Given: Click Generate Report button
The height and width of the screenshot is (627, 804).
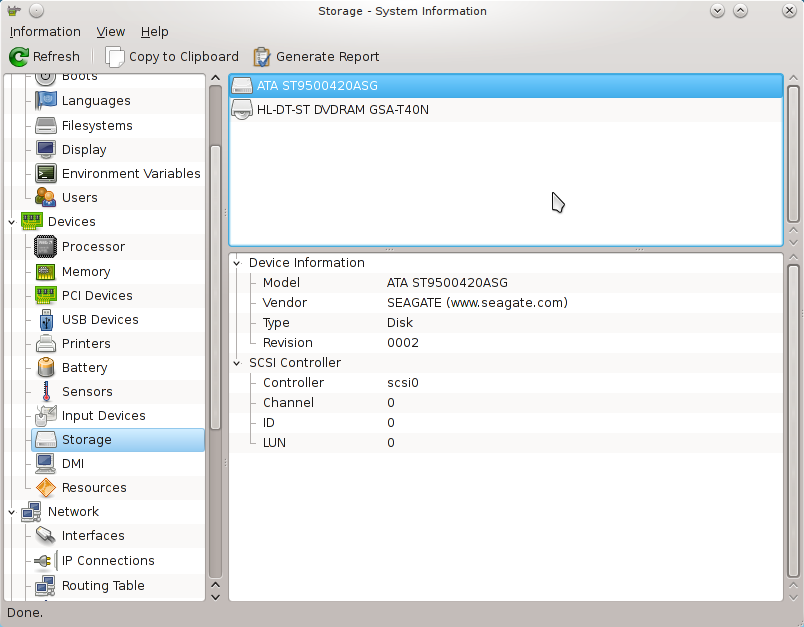Looking at the screenshot, I should point(316,57).
